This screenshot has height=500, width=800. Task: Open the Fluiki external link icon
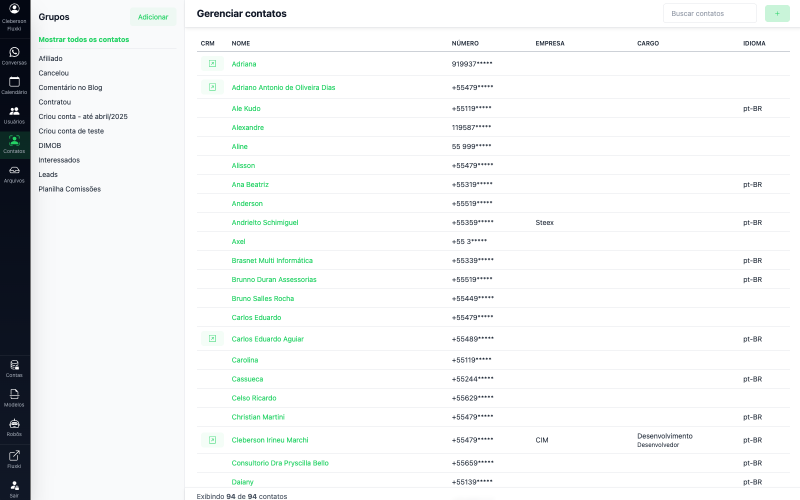(14, 457)
